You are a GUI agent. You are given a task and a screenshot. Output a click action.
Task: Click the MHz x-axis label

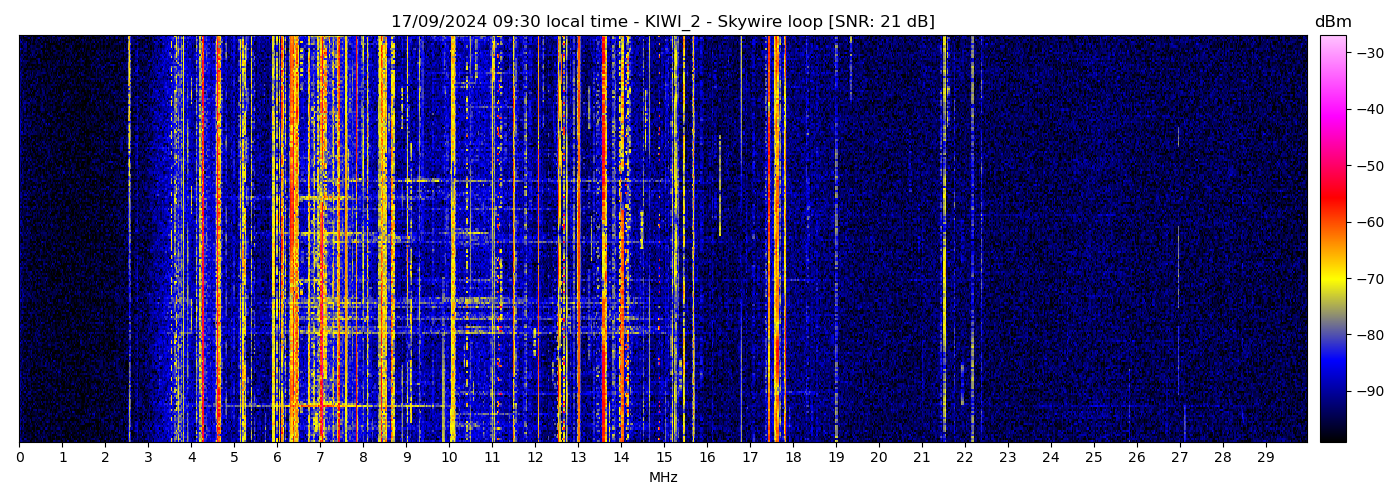tap(663, 478)
